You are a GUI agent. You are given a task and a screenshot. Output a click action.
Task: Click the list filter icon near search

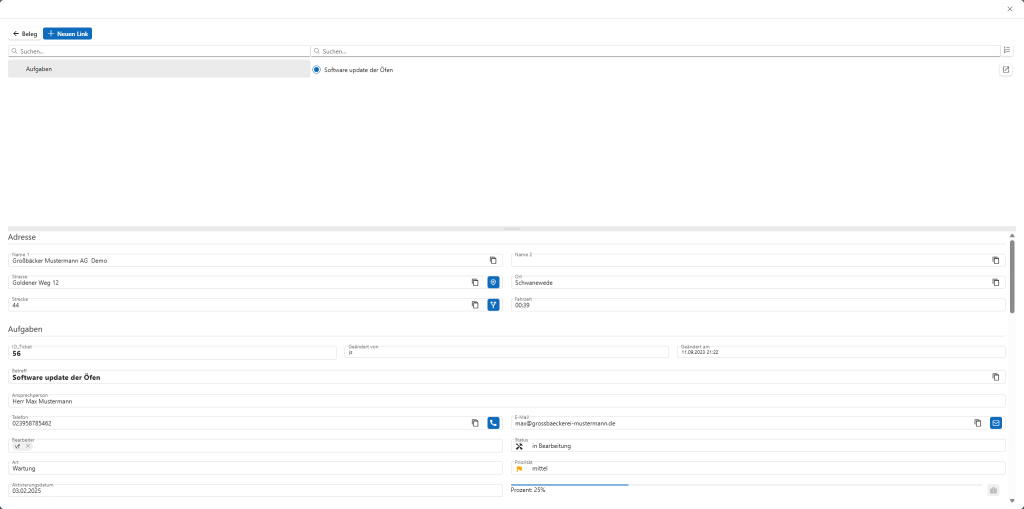pyautogui.click(x=1006, y=50)
